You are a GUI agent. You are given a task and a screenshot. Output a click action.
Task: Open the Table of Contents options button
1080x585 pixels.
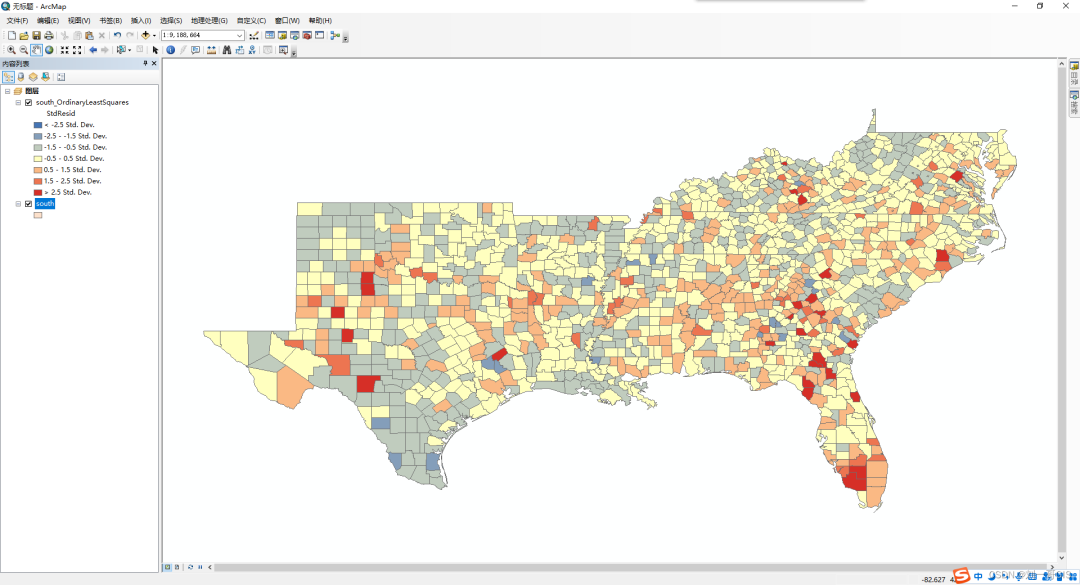pos(61,77)
